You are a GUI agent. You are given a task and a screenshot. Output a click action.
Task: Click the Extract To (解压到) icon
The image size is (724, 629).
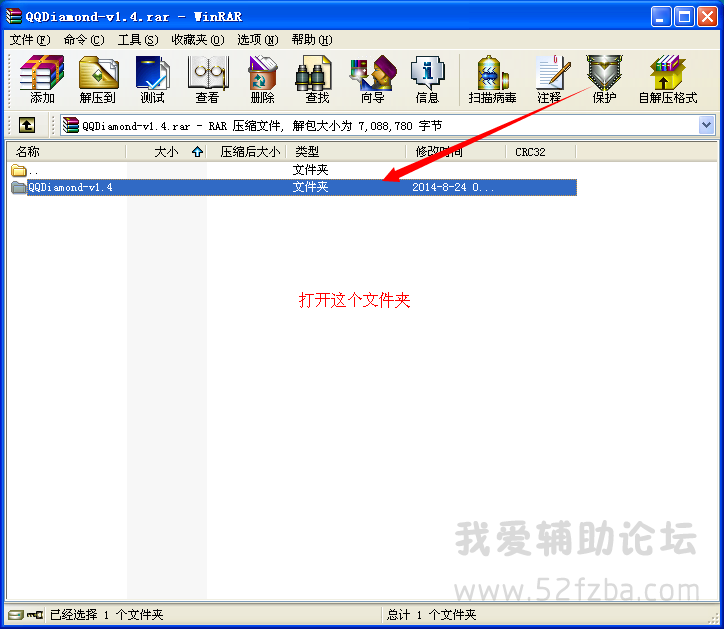[98, 79]
